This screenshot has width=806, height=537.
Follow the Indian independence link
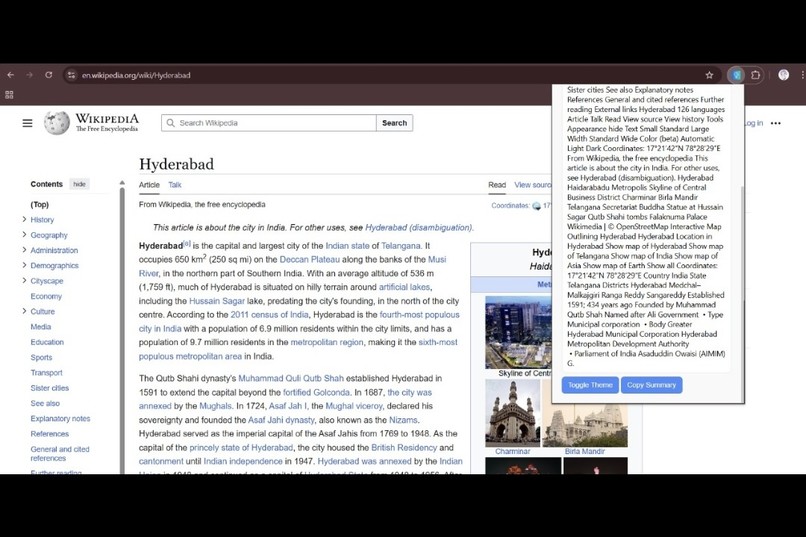[x=243, y=462]
